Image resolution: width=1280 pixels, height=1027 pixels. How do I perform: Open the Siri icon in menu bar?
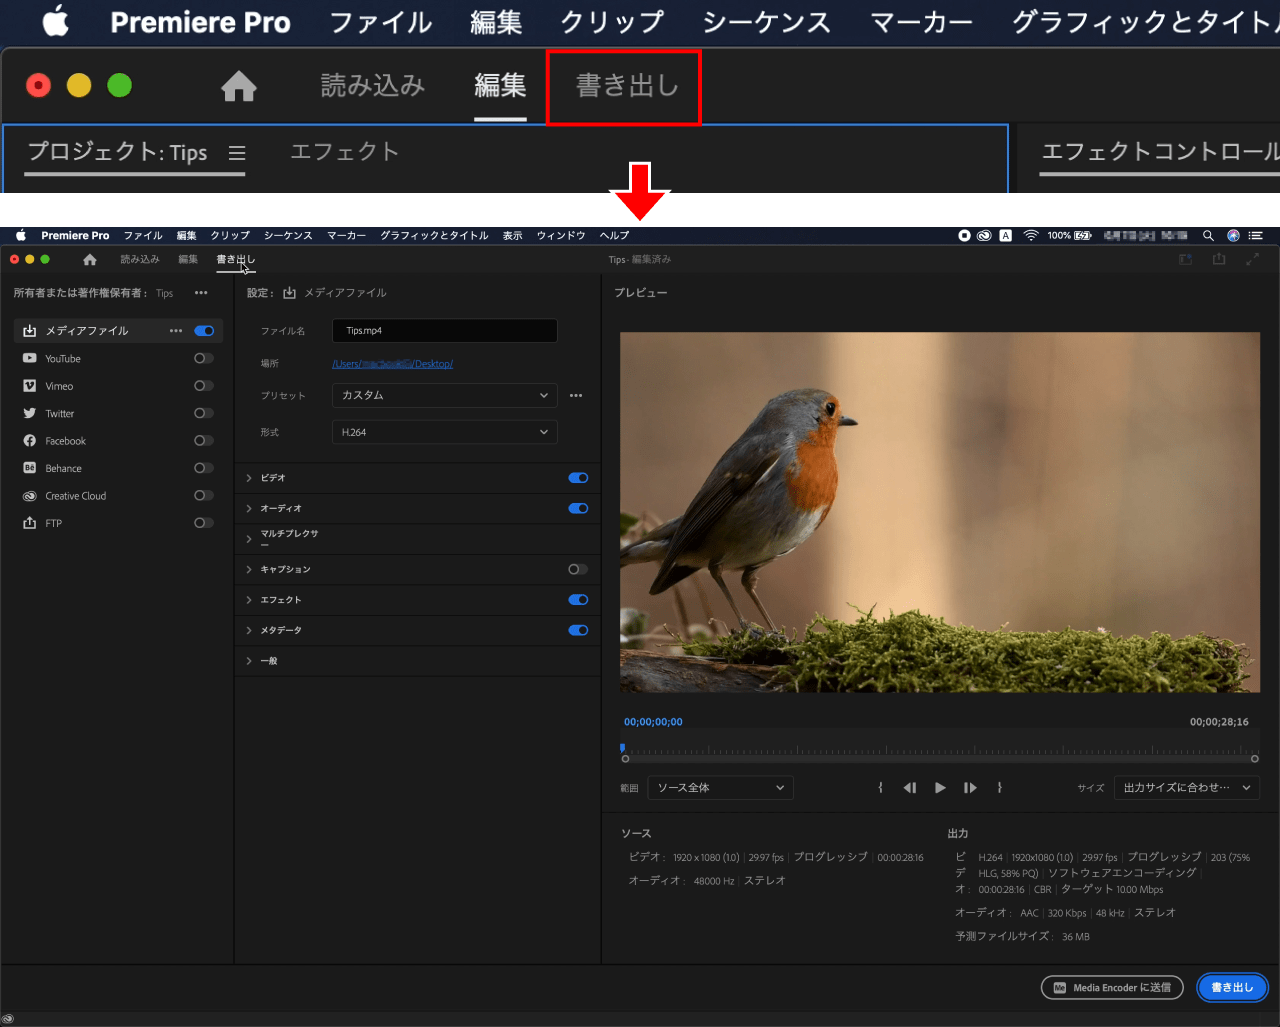(1233, 236)
